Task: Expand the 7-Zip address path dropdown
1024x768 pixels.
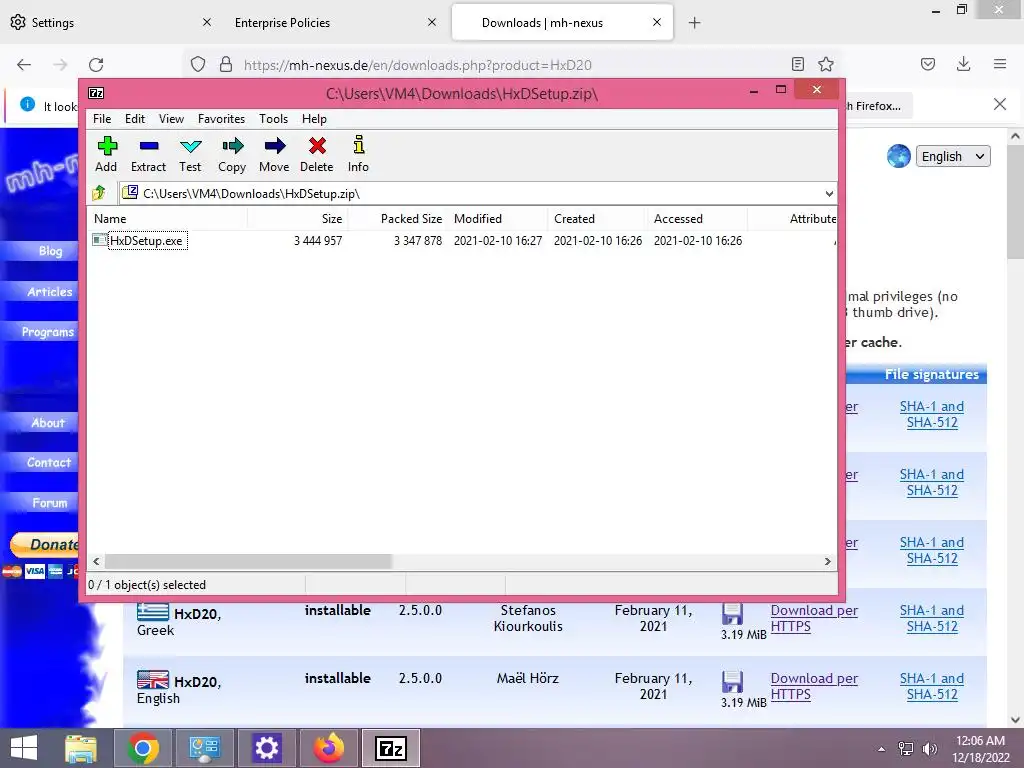Action: 829,193
